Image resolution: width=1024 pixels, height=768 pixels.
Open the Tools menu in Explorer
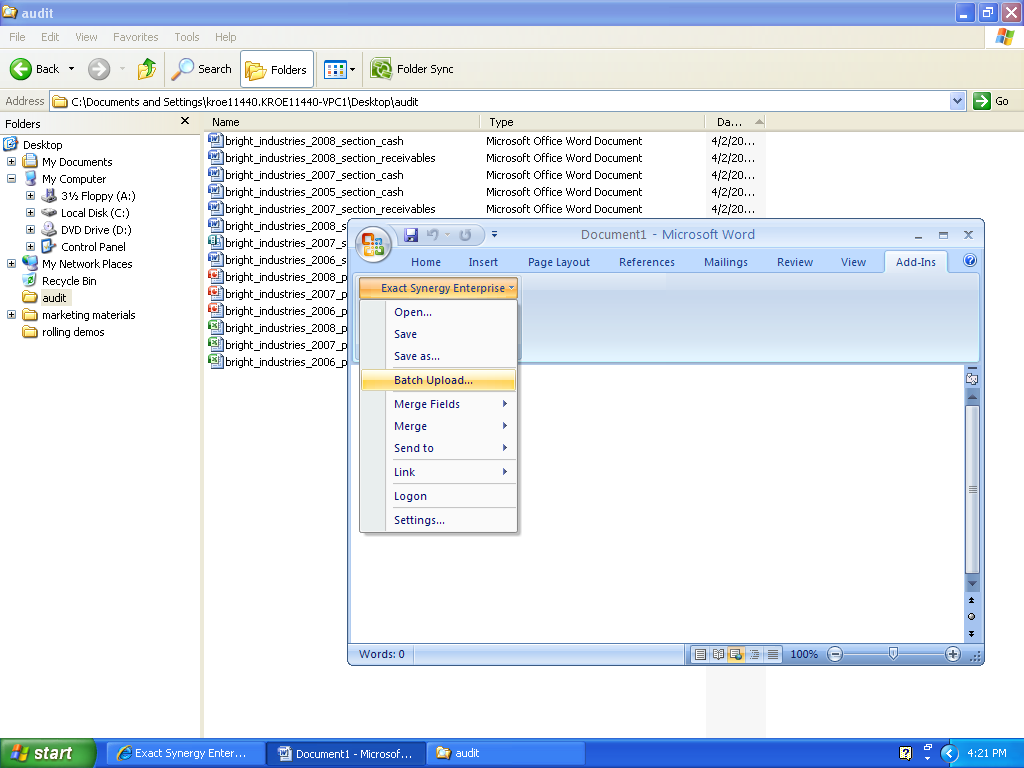click(x=187, y=37)
